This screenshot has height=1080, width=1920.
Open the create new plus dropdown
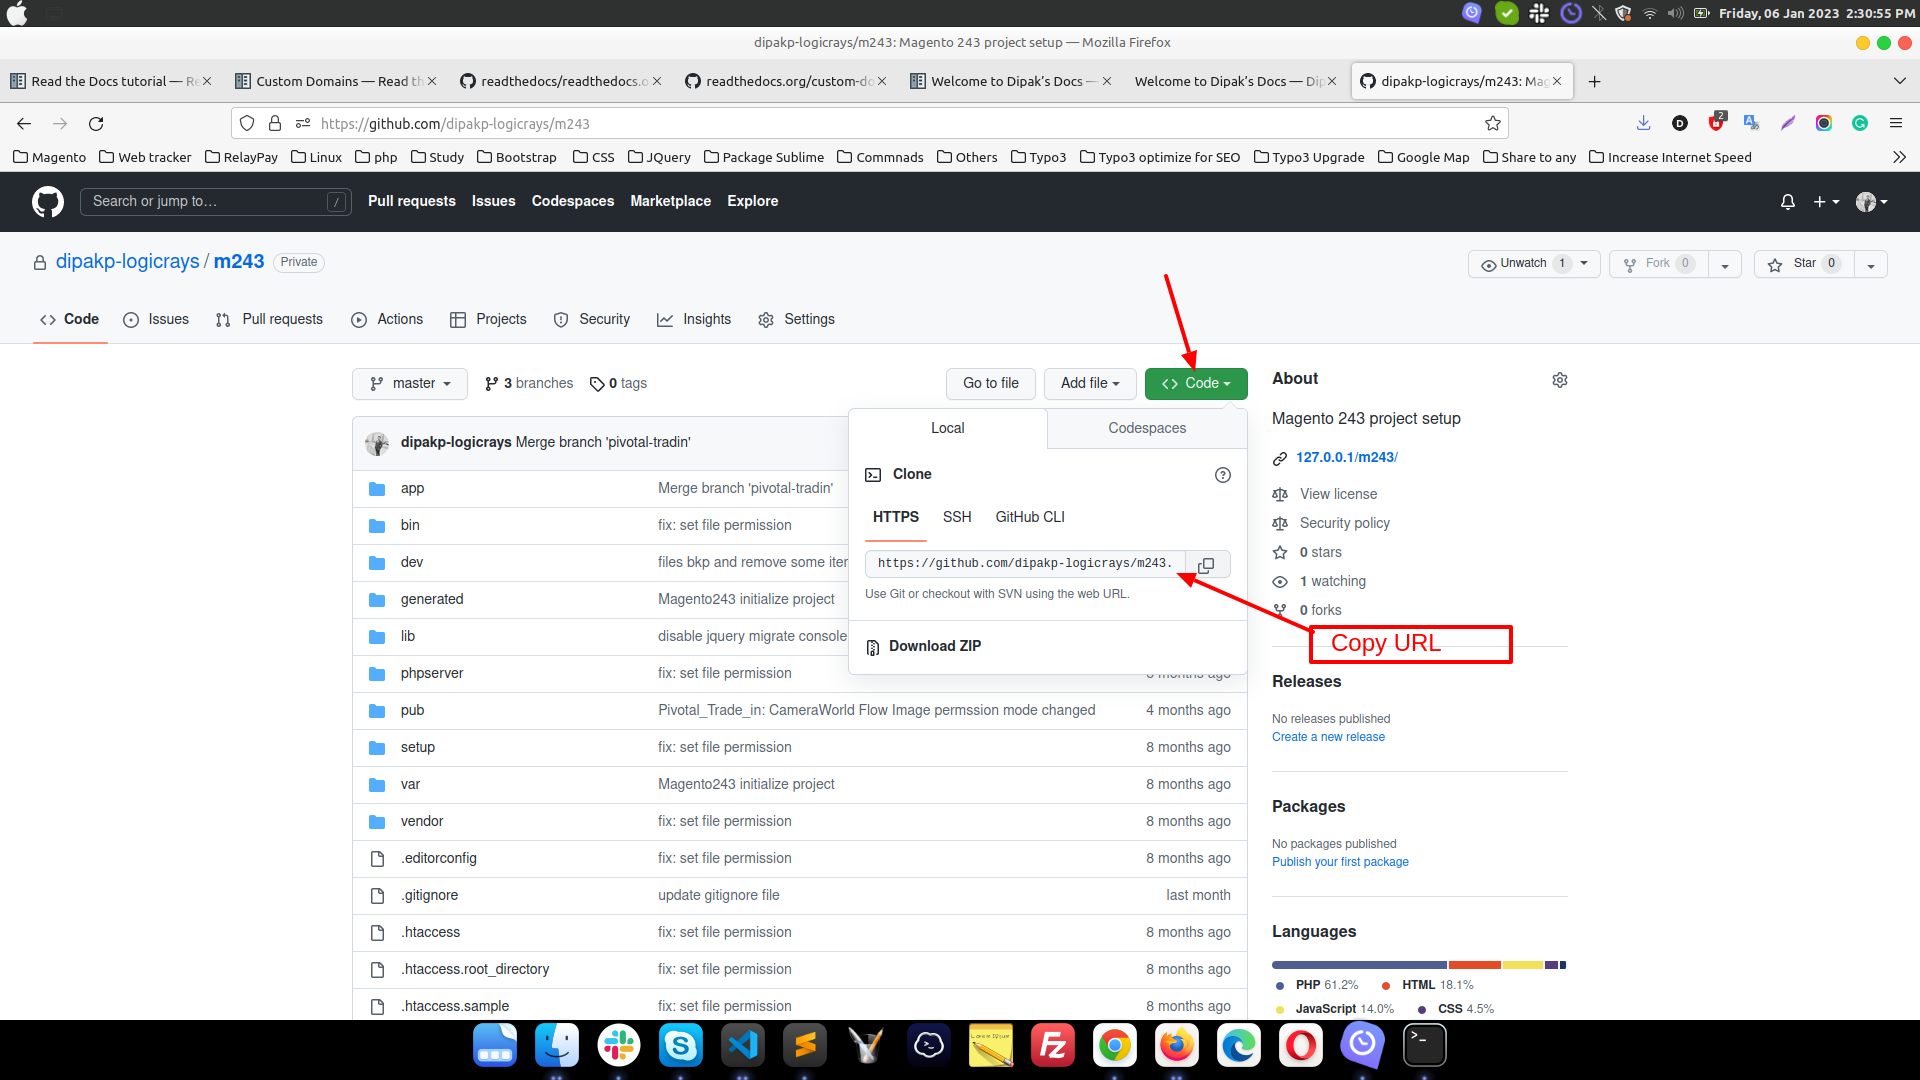tap(1826, 202)
